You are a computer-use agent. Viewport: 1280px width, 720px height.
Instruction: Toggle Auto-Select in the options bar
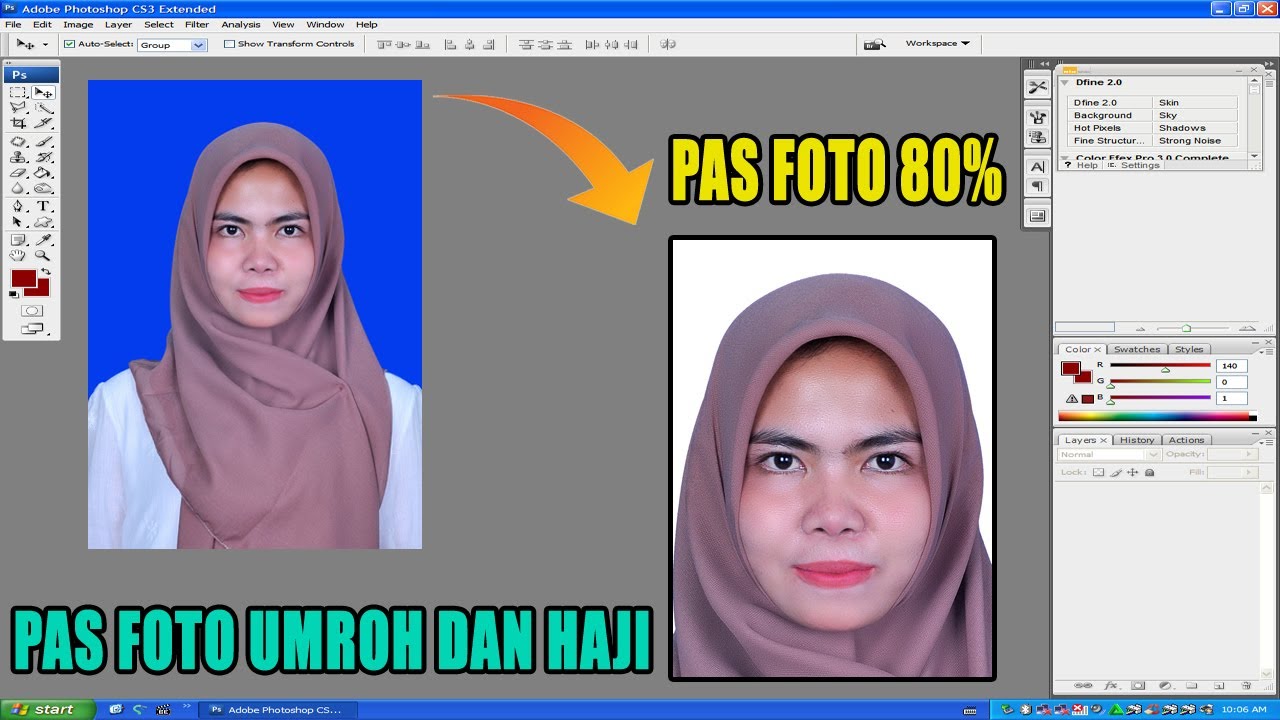[x=69, y=43]
